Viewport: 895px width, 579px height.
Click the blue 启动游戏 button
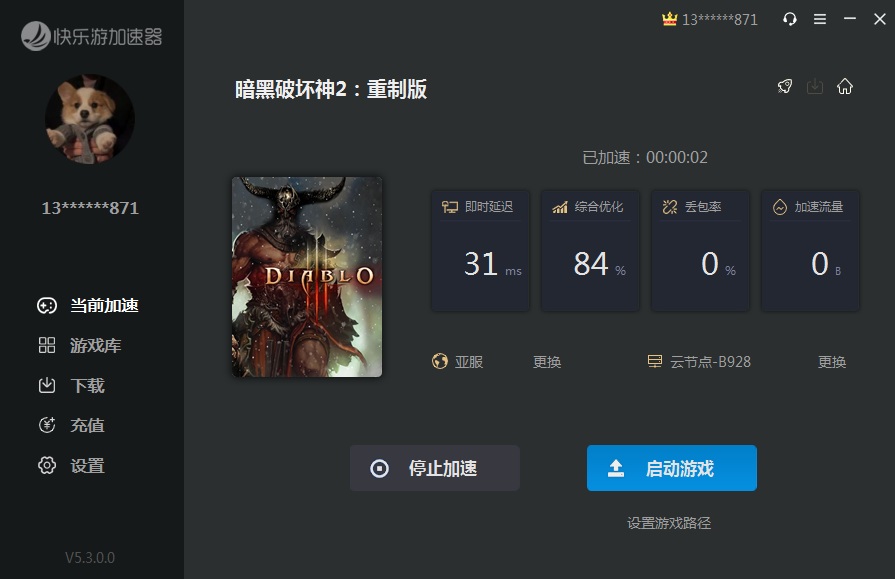[672, 468]
